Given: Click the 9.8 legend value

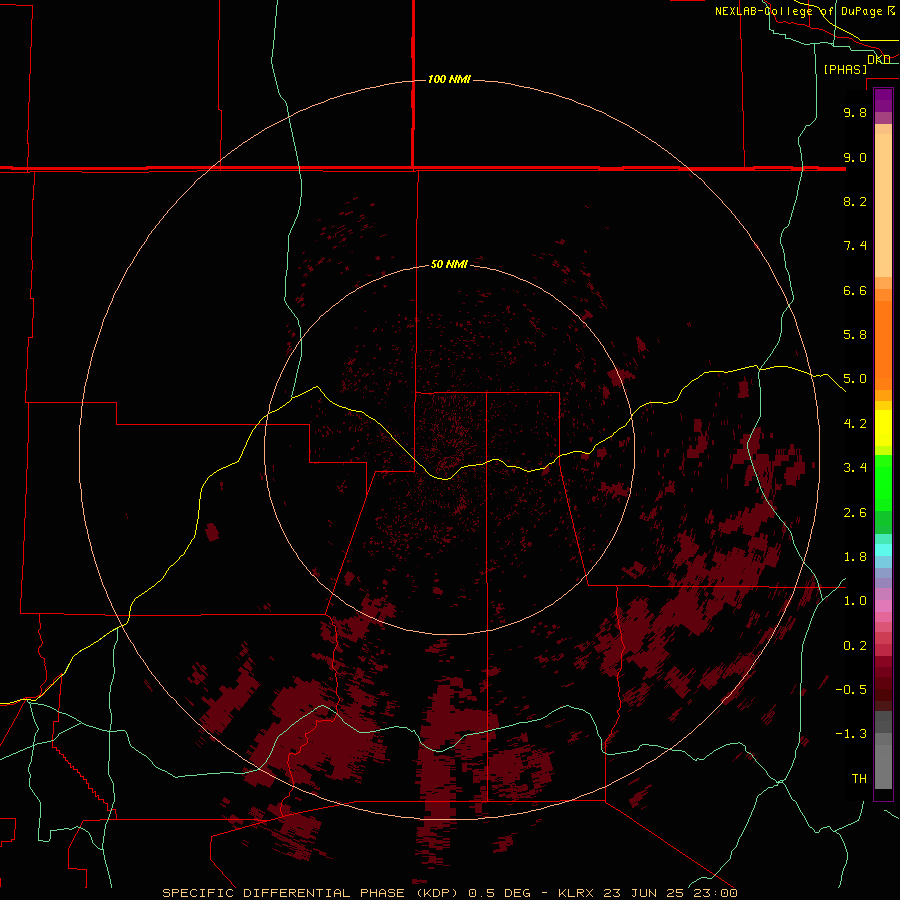Looking at the screenshot, I should point(855,112).
